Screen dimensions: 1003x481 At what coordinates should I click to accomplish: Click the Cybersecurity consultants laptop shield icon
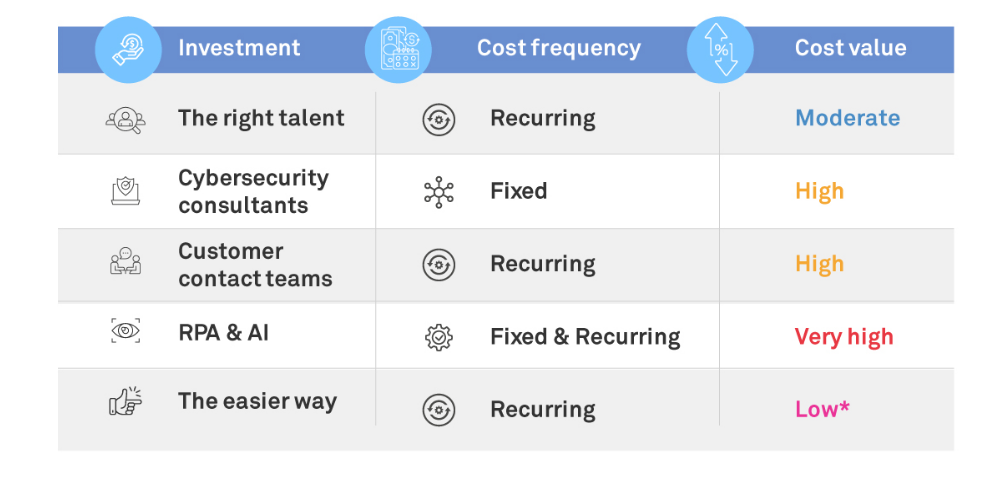tap(125, 191)
